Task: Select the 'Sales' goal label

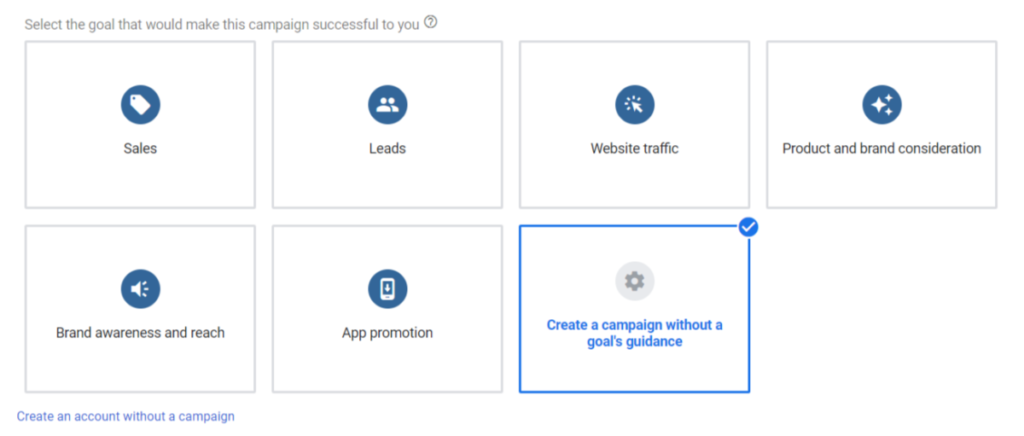Action: (140, 148)
